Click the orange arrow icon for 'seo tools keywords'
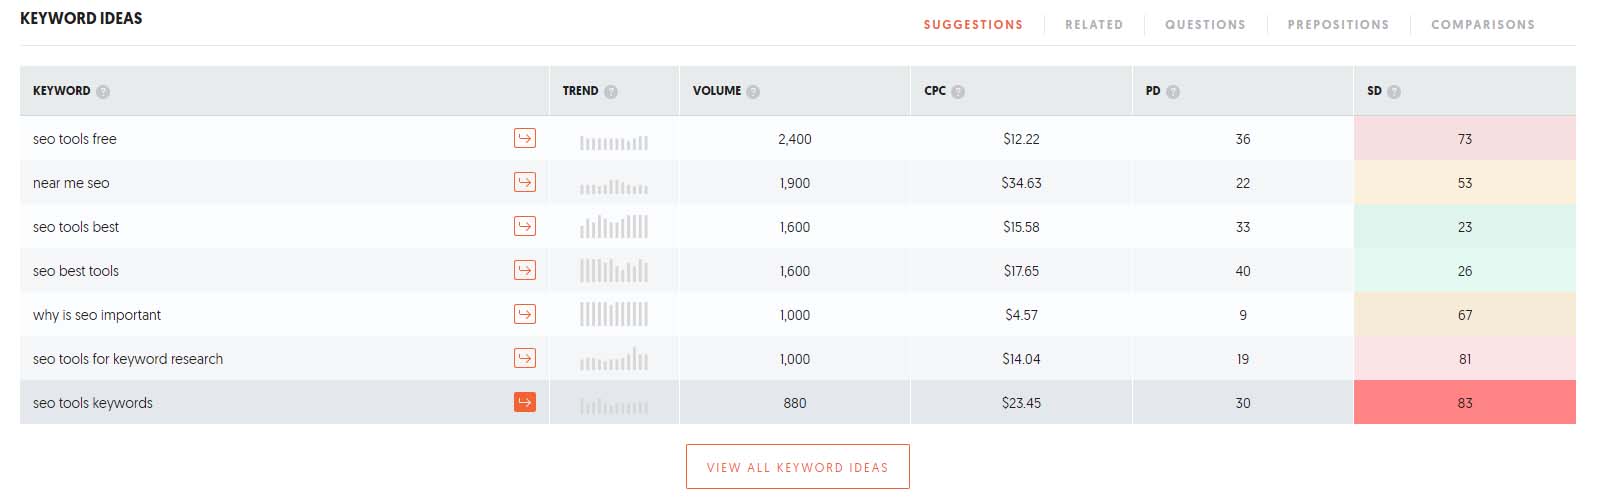The width and height of the screenshot is (1602, 500). tap(525, 402)
